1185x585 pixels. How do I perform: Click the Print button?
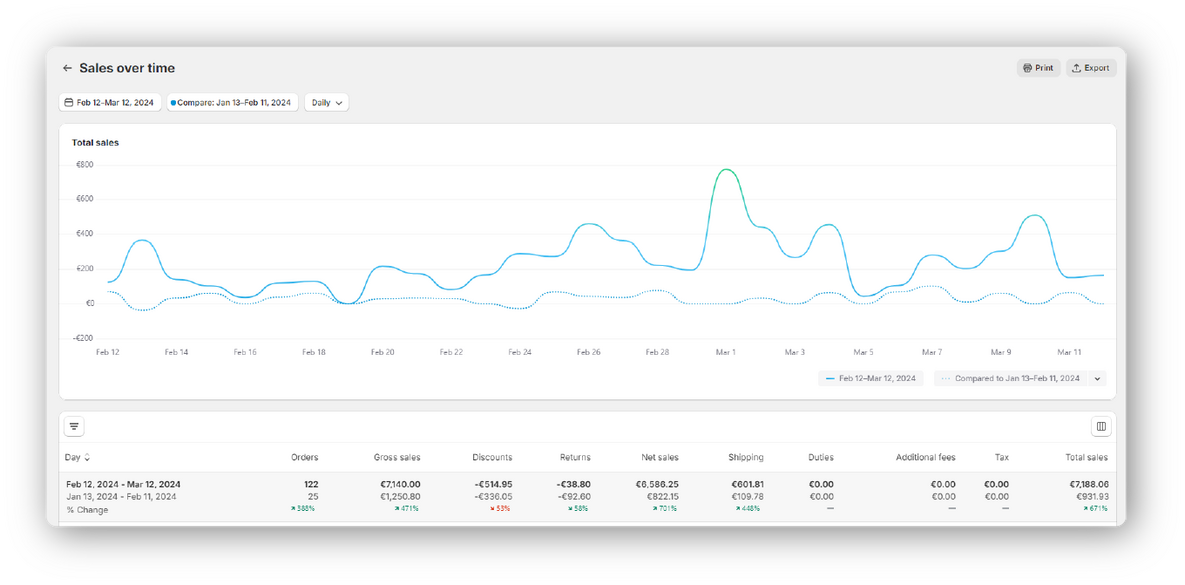(x=1038, y=67)
